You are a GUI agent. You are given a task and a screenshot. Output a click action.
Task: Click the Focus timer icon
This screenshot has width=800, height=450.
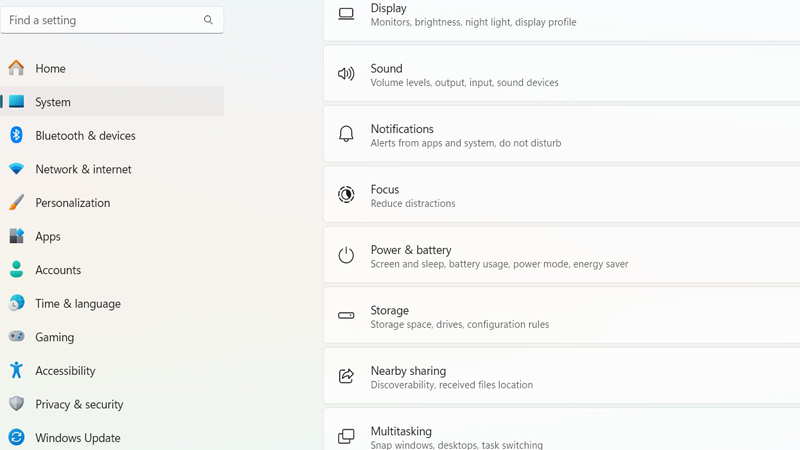[x=346, y=194]
